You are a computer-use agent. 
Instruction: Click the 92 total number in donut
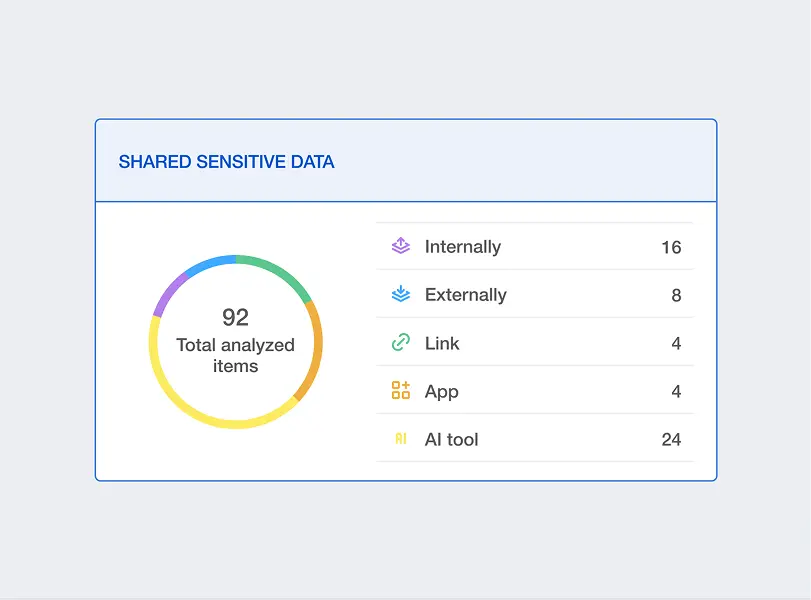[235, 317]
